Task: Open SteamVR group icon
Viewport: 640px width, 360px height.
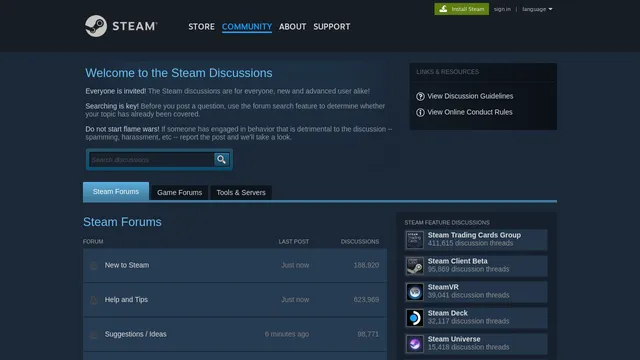Action: coord(415,292)
